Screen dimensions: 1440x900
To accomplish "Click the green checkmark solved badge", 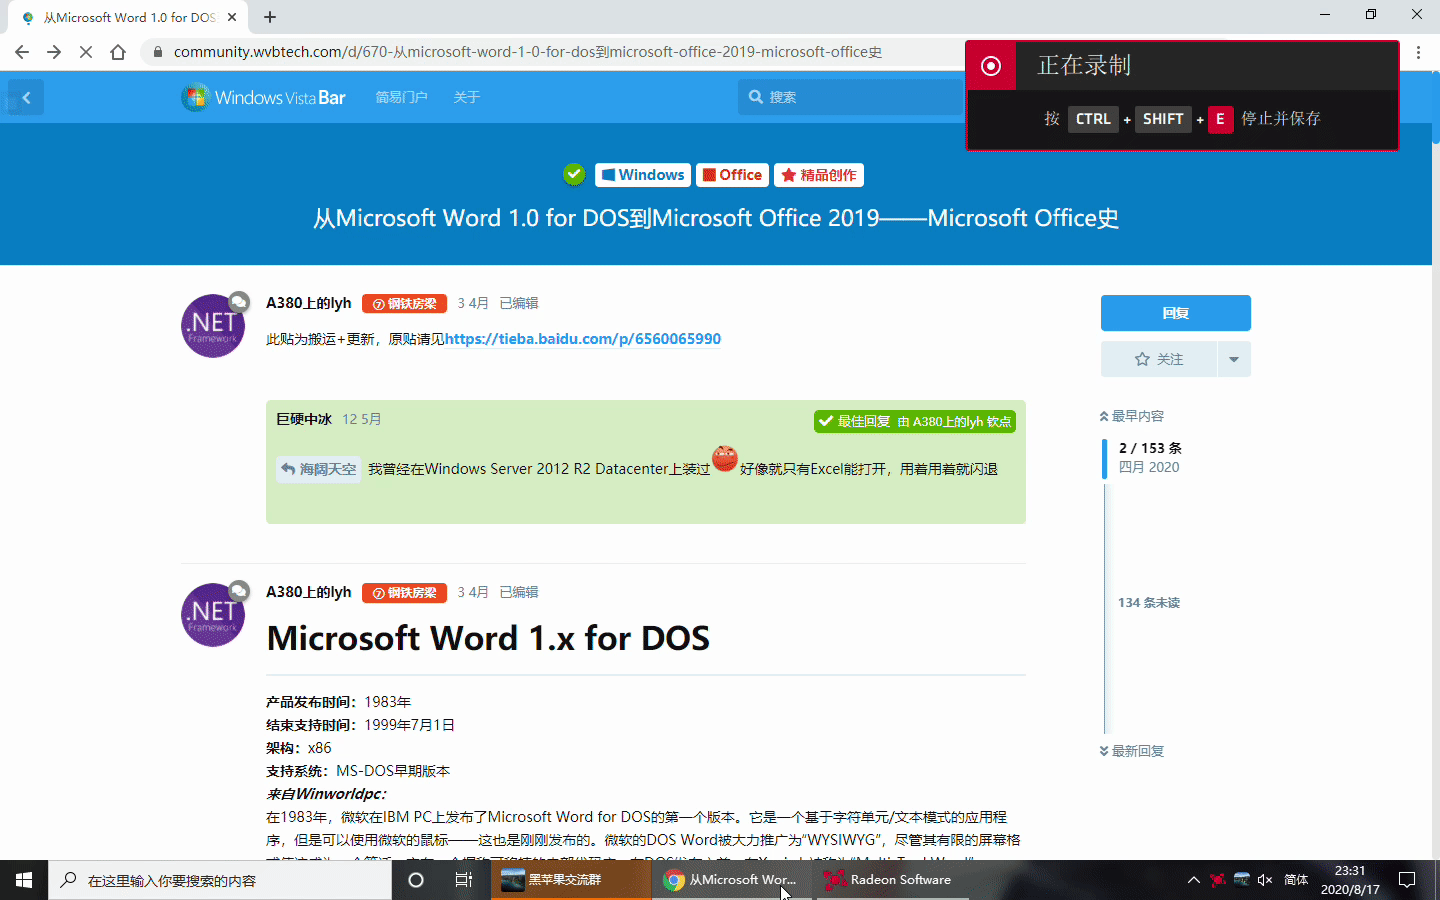I will click(574, 174).
